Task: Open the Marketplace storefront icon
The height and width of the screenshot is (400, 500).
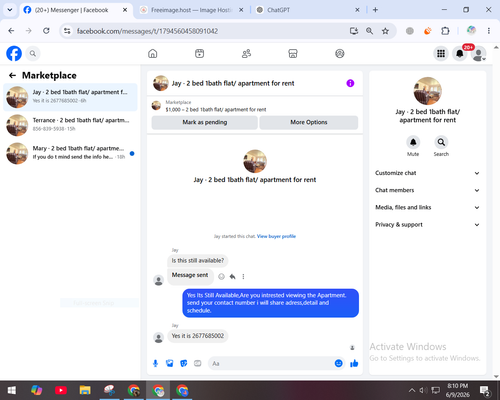Action: point(293,53)
